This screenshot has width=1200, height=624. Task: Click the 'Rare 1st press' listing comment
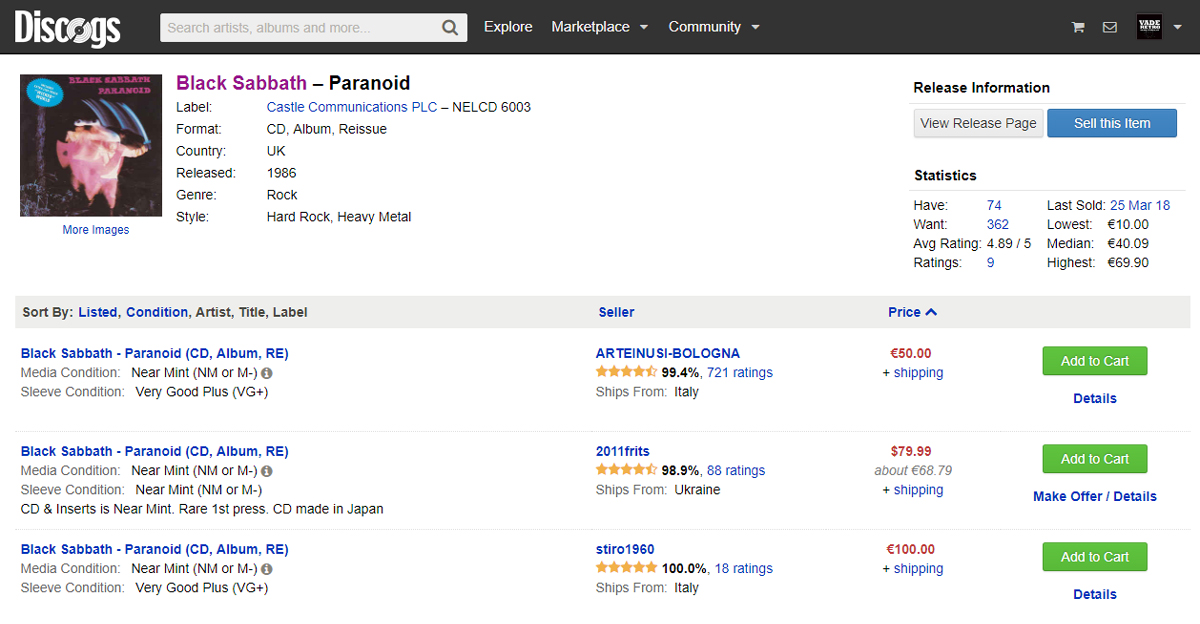pos(202,509)
